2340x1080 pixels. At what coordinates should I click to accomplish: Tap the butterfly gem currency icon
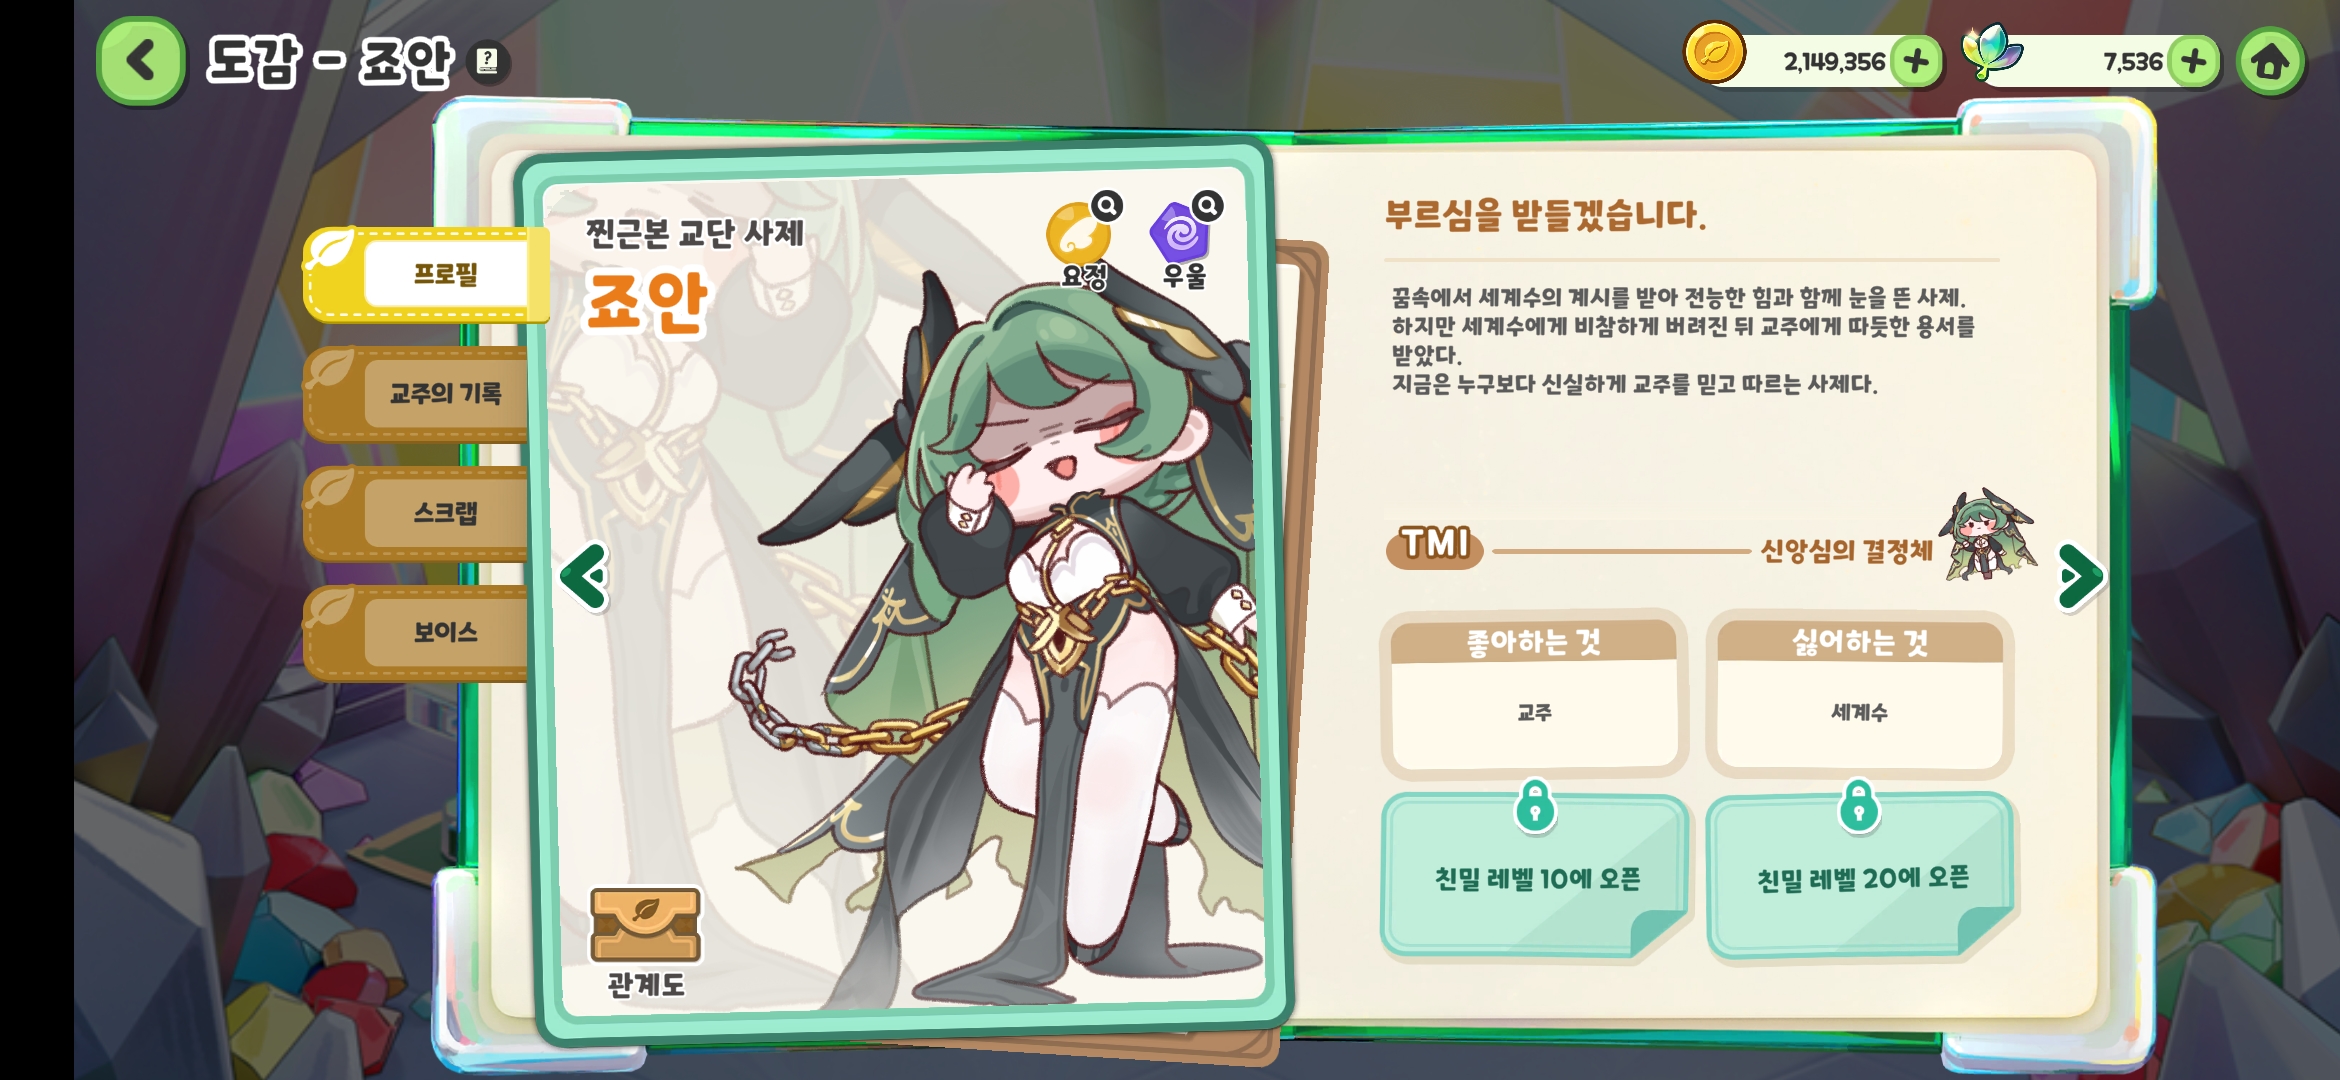click(1991, 52)
